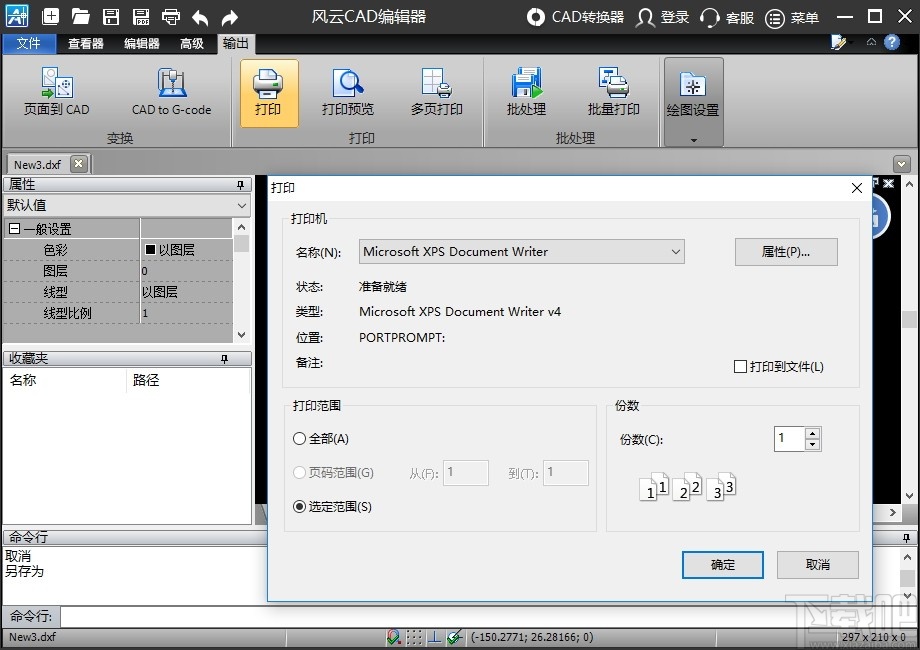Switch to the 编辑器 tab

coord(142,43)
